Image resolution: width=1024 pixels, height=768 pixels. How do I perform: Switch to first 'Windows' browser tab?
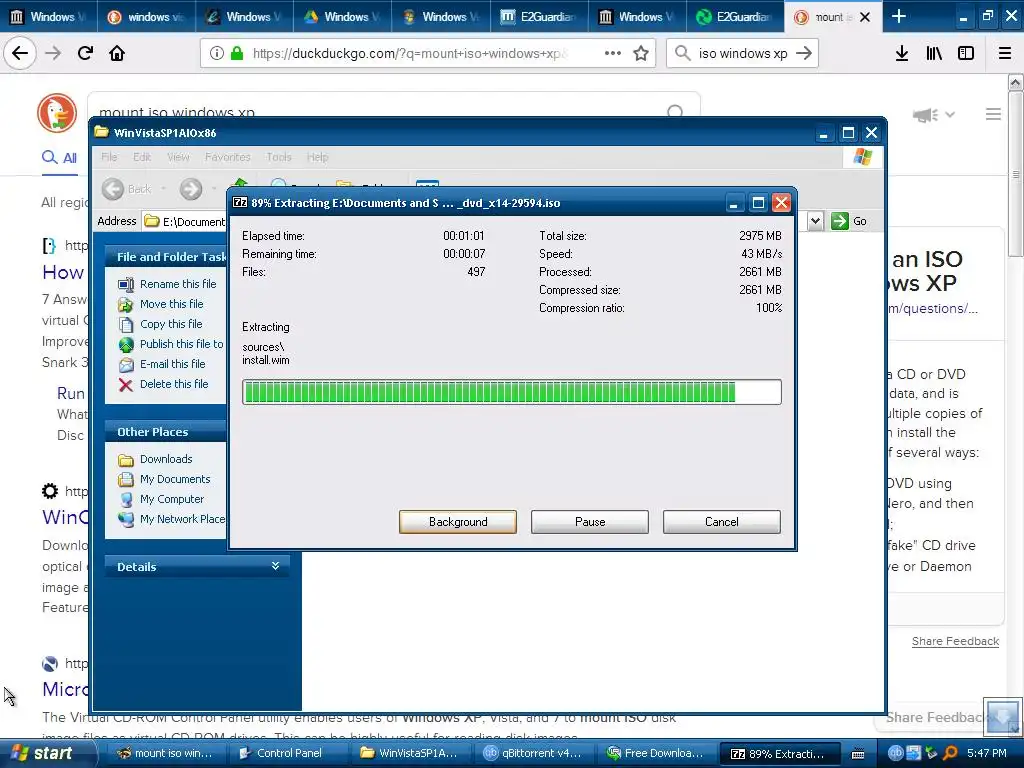pyautogui.click(x=49, y=16)
